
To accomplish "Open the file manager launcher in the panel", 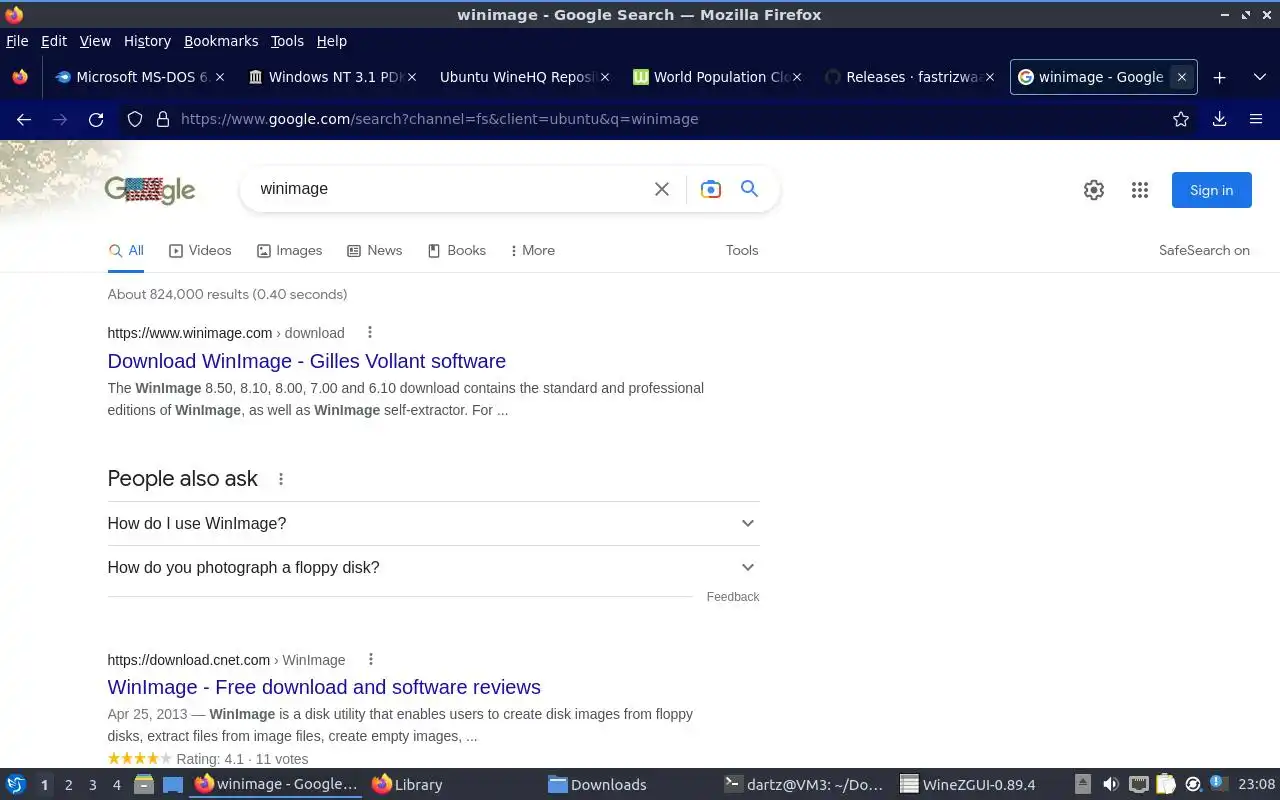I will coord(144,784).
